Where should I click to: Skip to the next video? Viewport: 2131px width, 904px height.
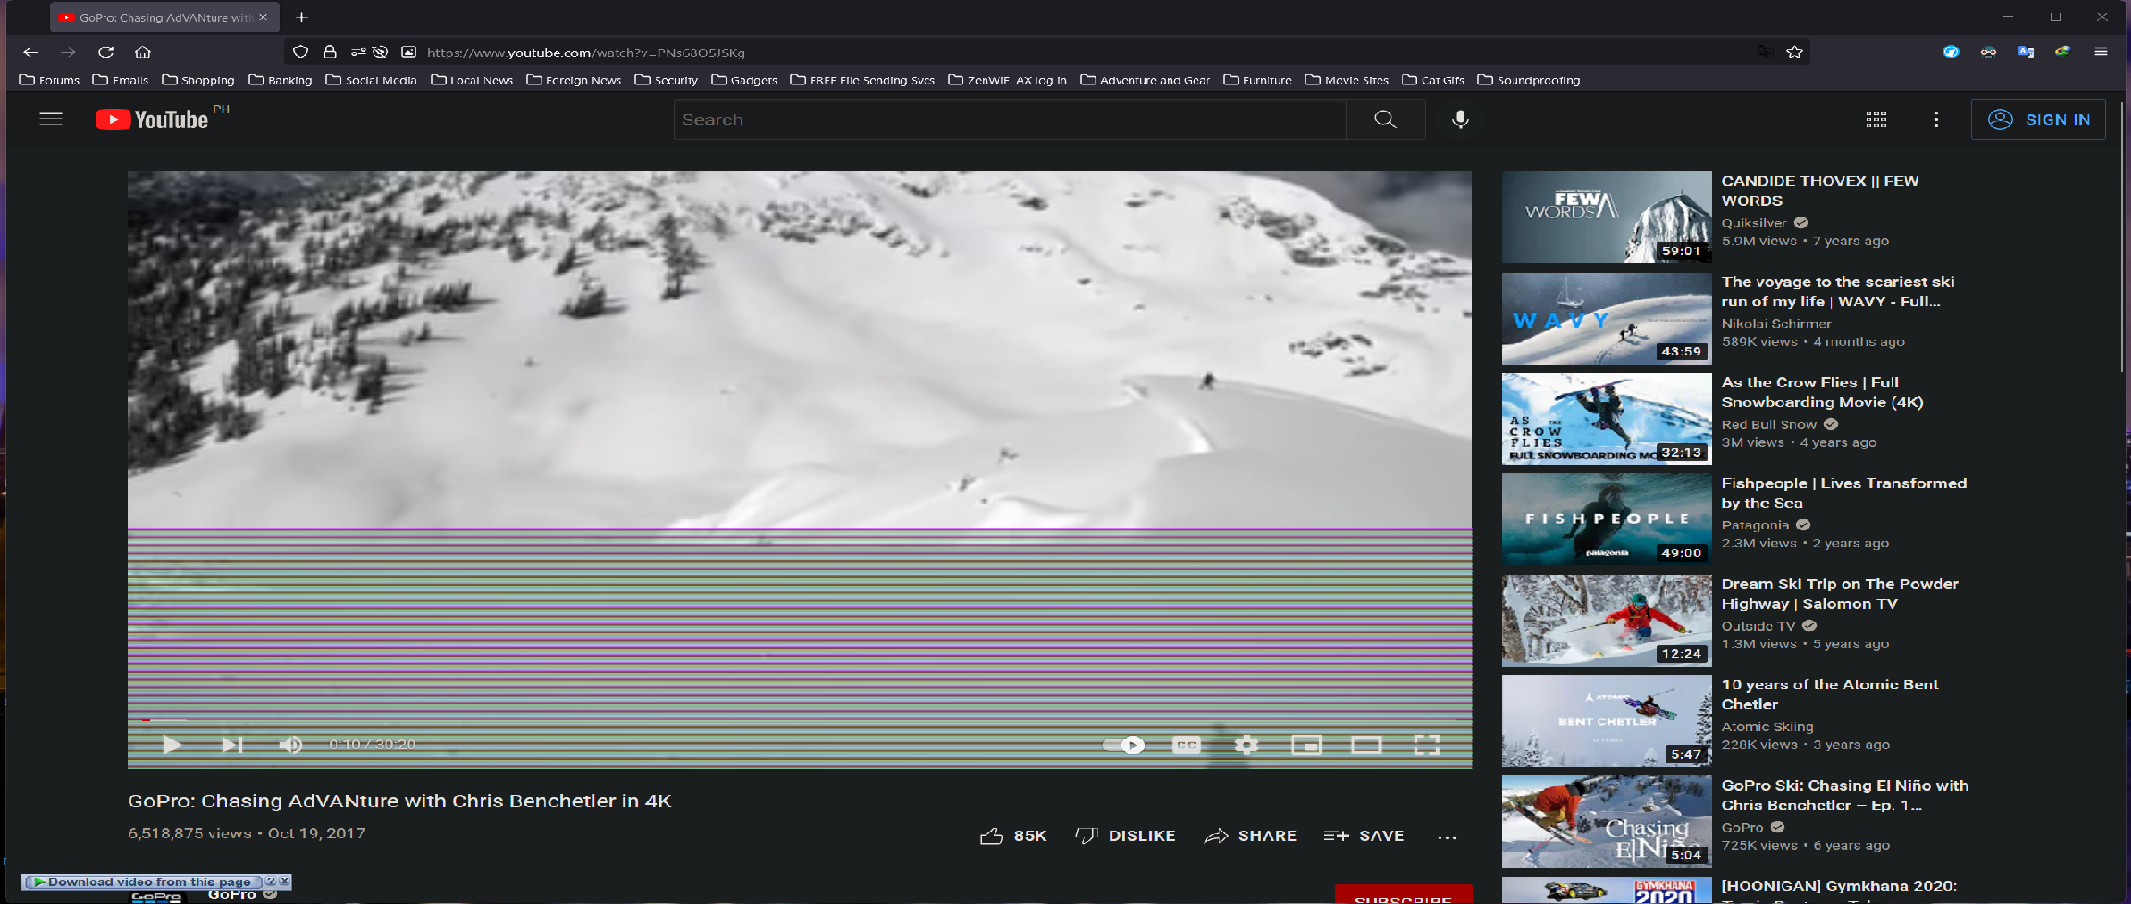pos(232,744)
